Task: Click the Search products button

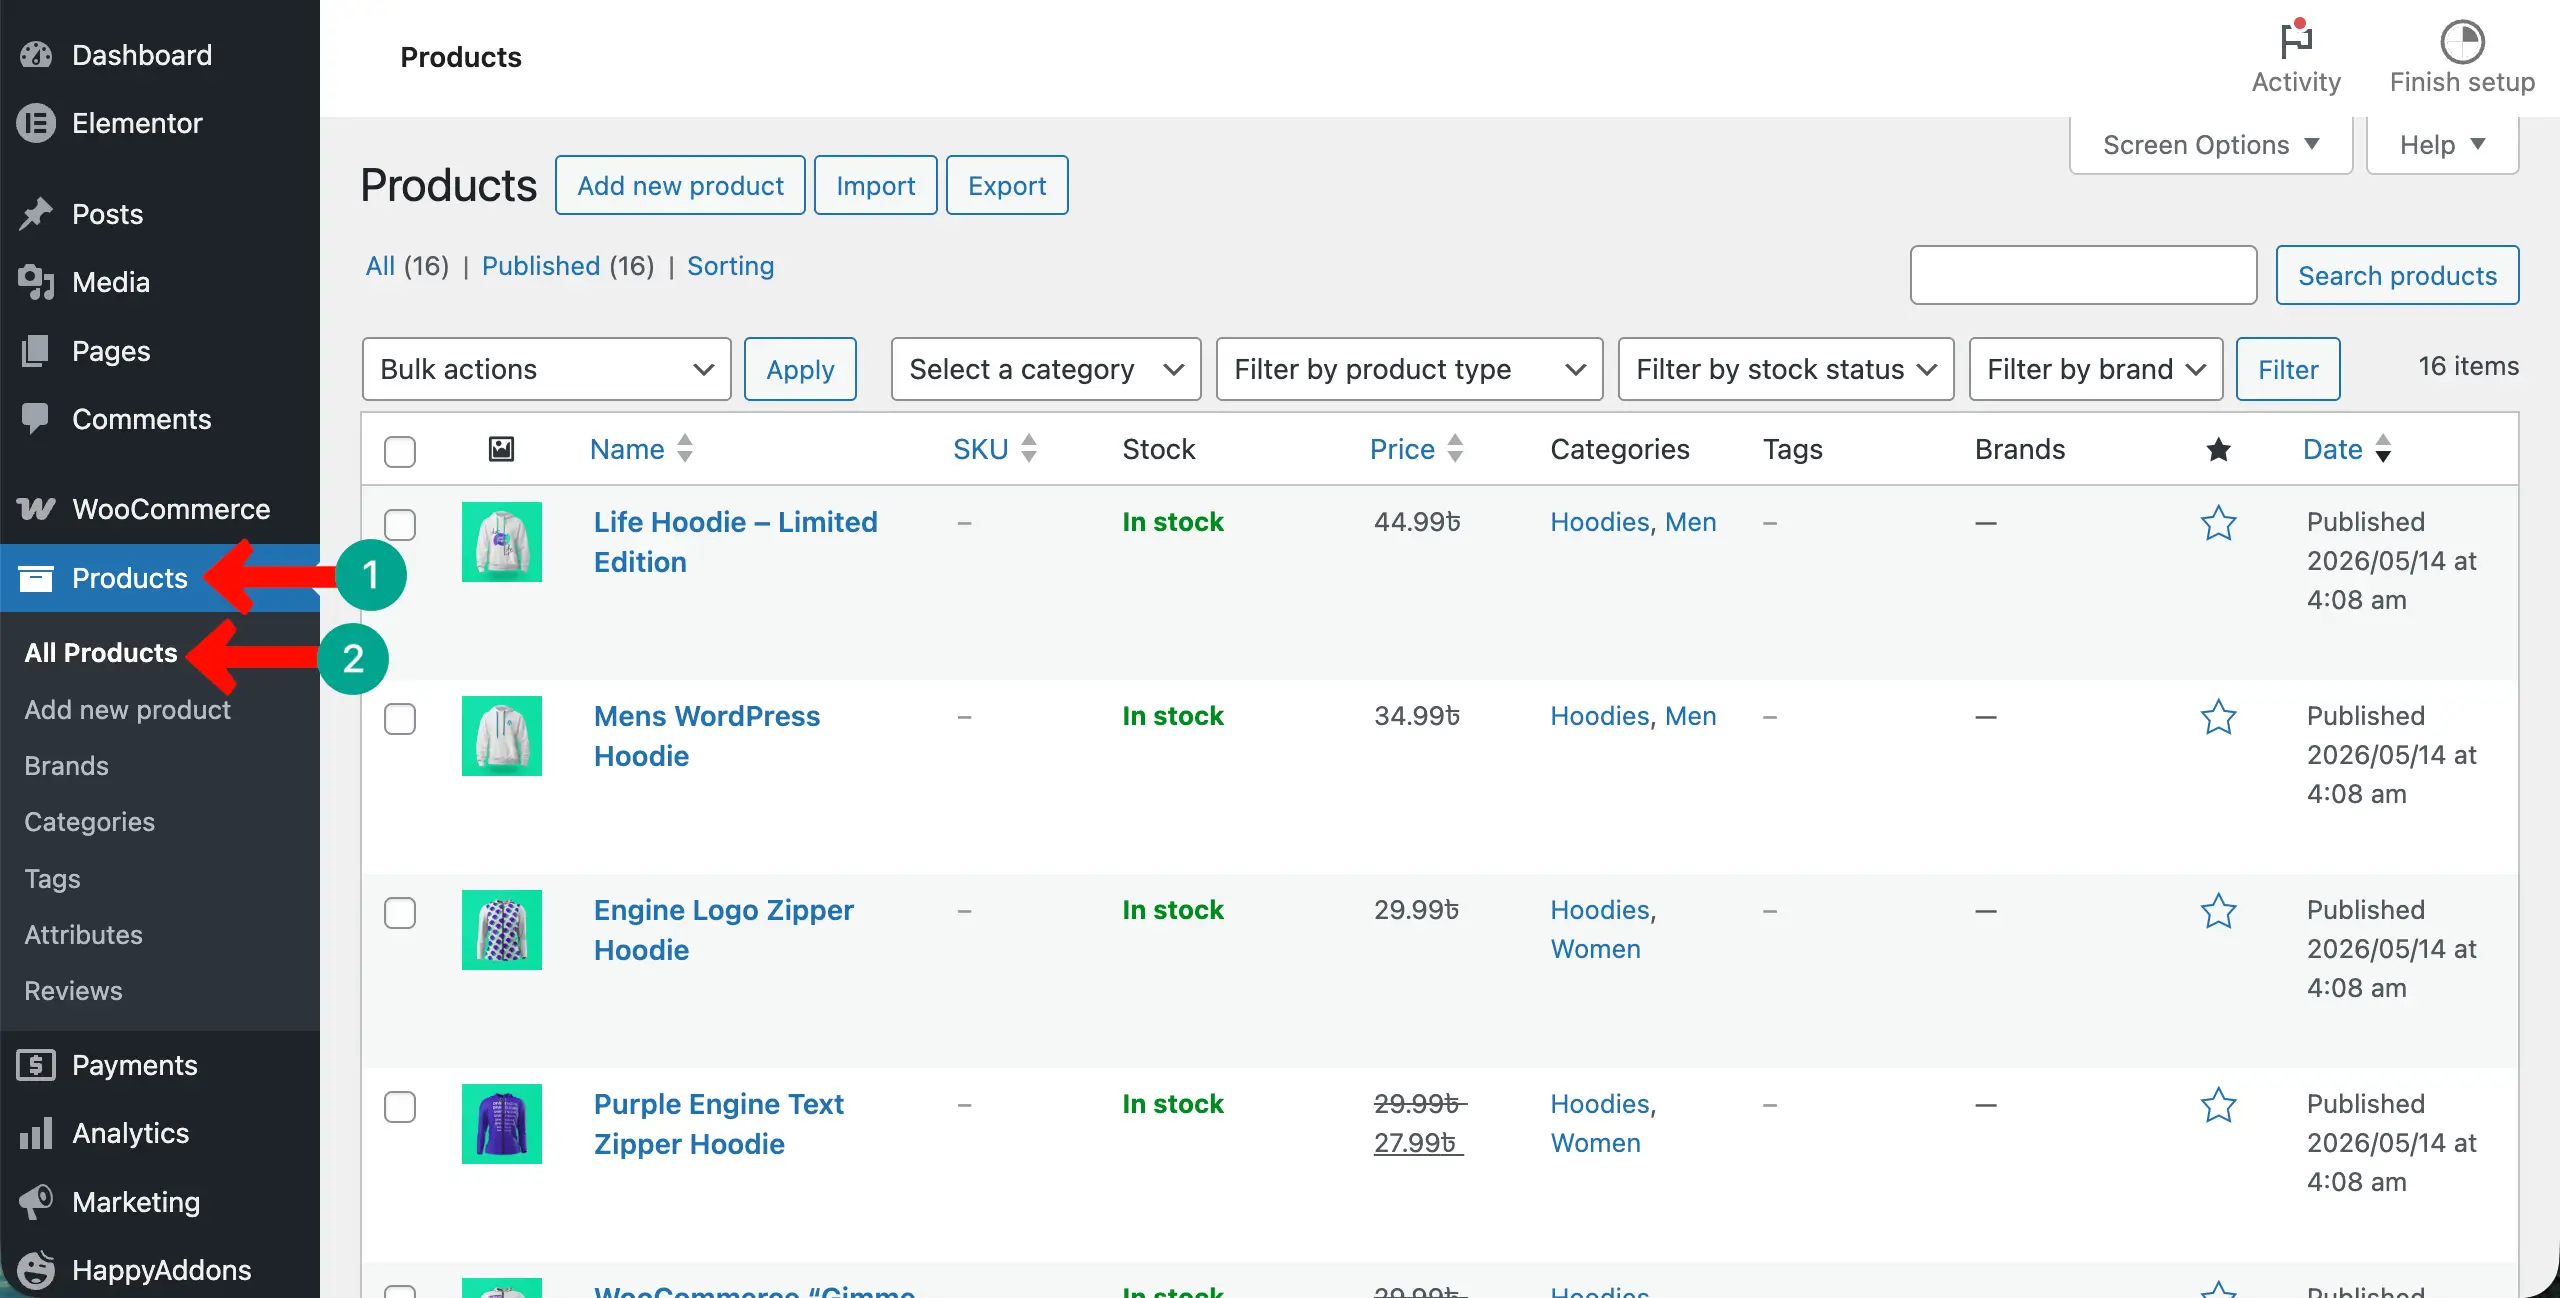Action: tap(2398, 275)
